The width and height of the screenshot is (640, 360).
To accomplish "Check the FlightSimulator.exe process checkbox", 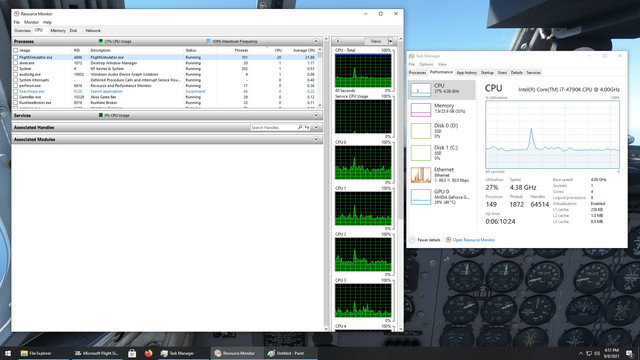I will tap(16, 58).
